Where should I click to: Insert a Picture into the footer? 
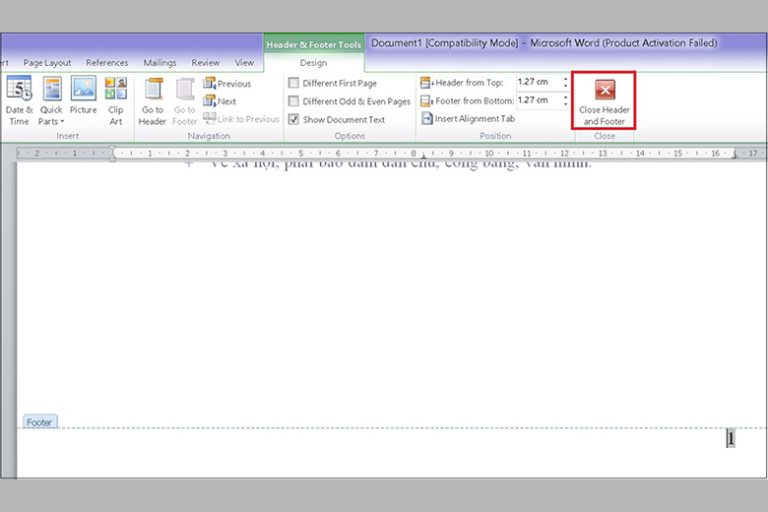pyautogui.click(x=83, y=100)
